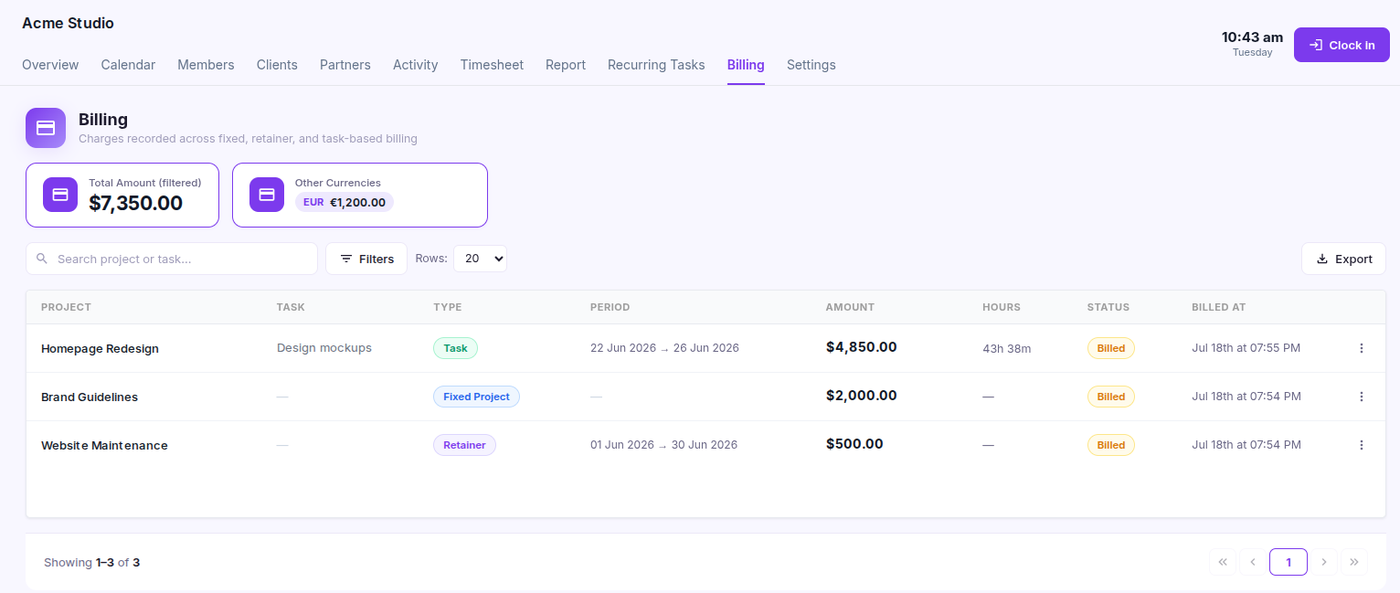Click the Website Maintenance project name

click(104, 445)
